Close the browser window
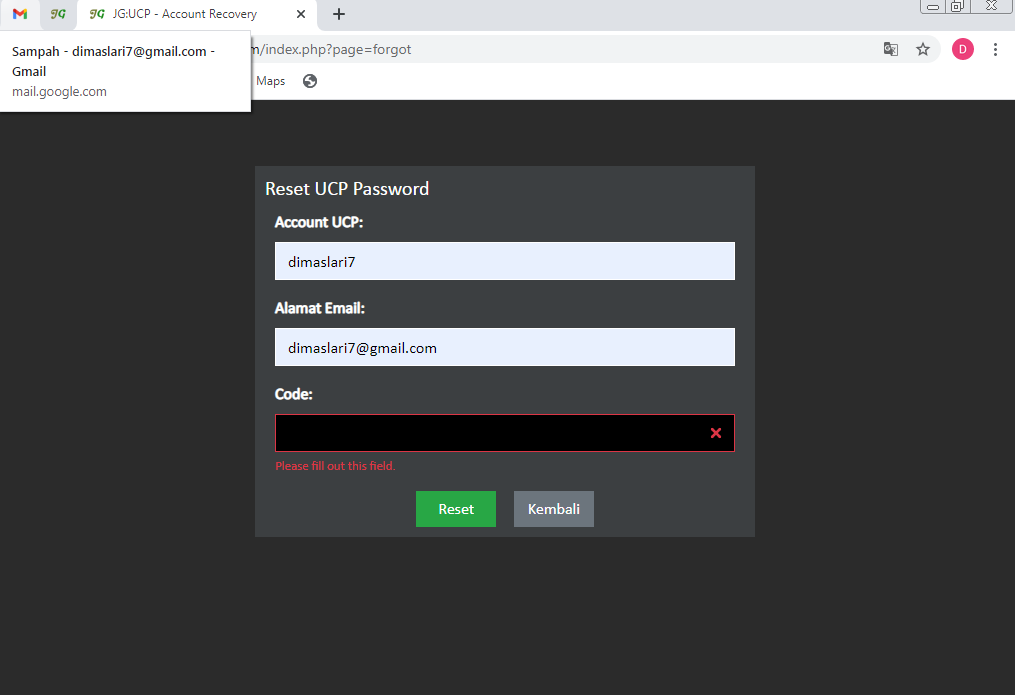This screenshot has width=1015, height=695. [x=991, y=6]
